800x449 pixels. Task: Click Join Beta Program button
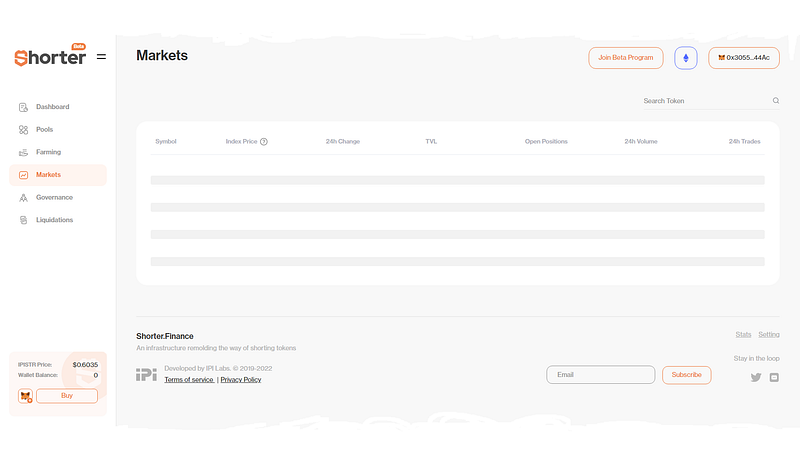coord(626,58)
